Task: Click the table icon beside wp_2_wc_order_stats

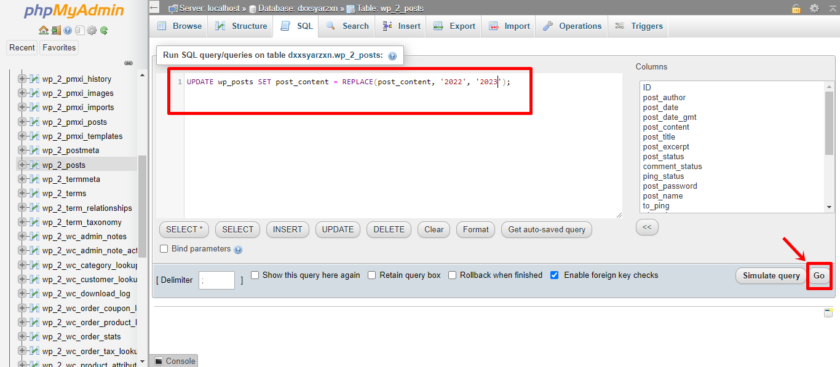Action: point(34,337)
